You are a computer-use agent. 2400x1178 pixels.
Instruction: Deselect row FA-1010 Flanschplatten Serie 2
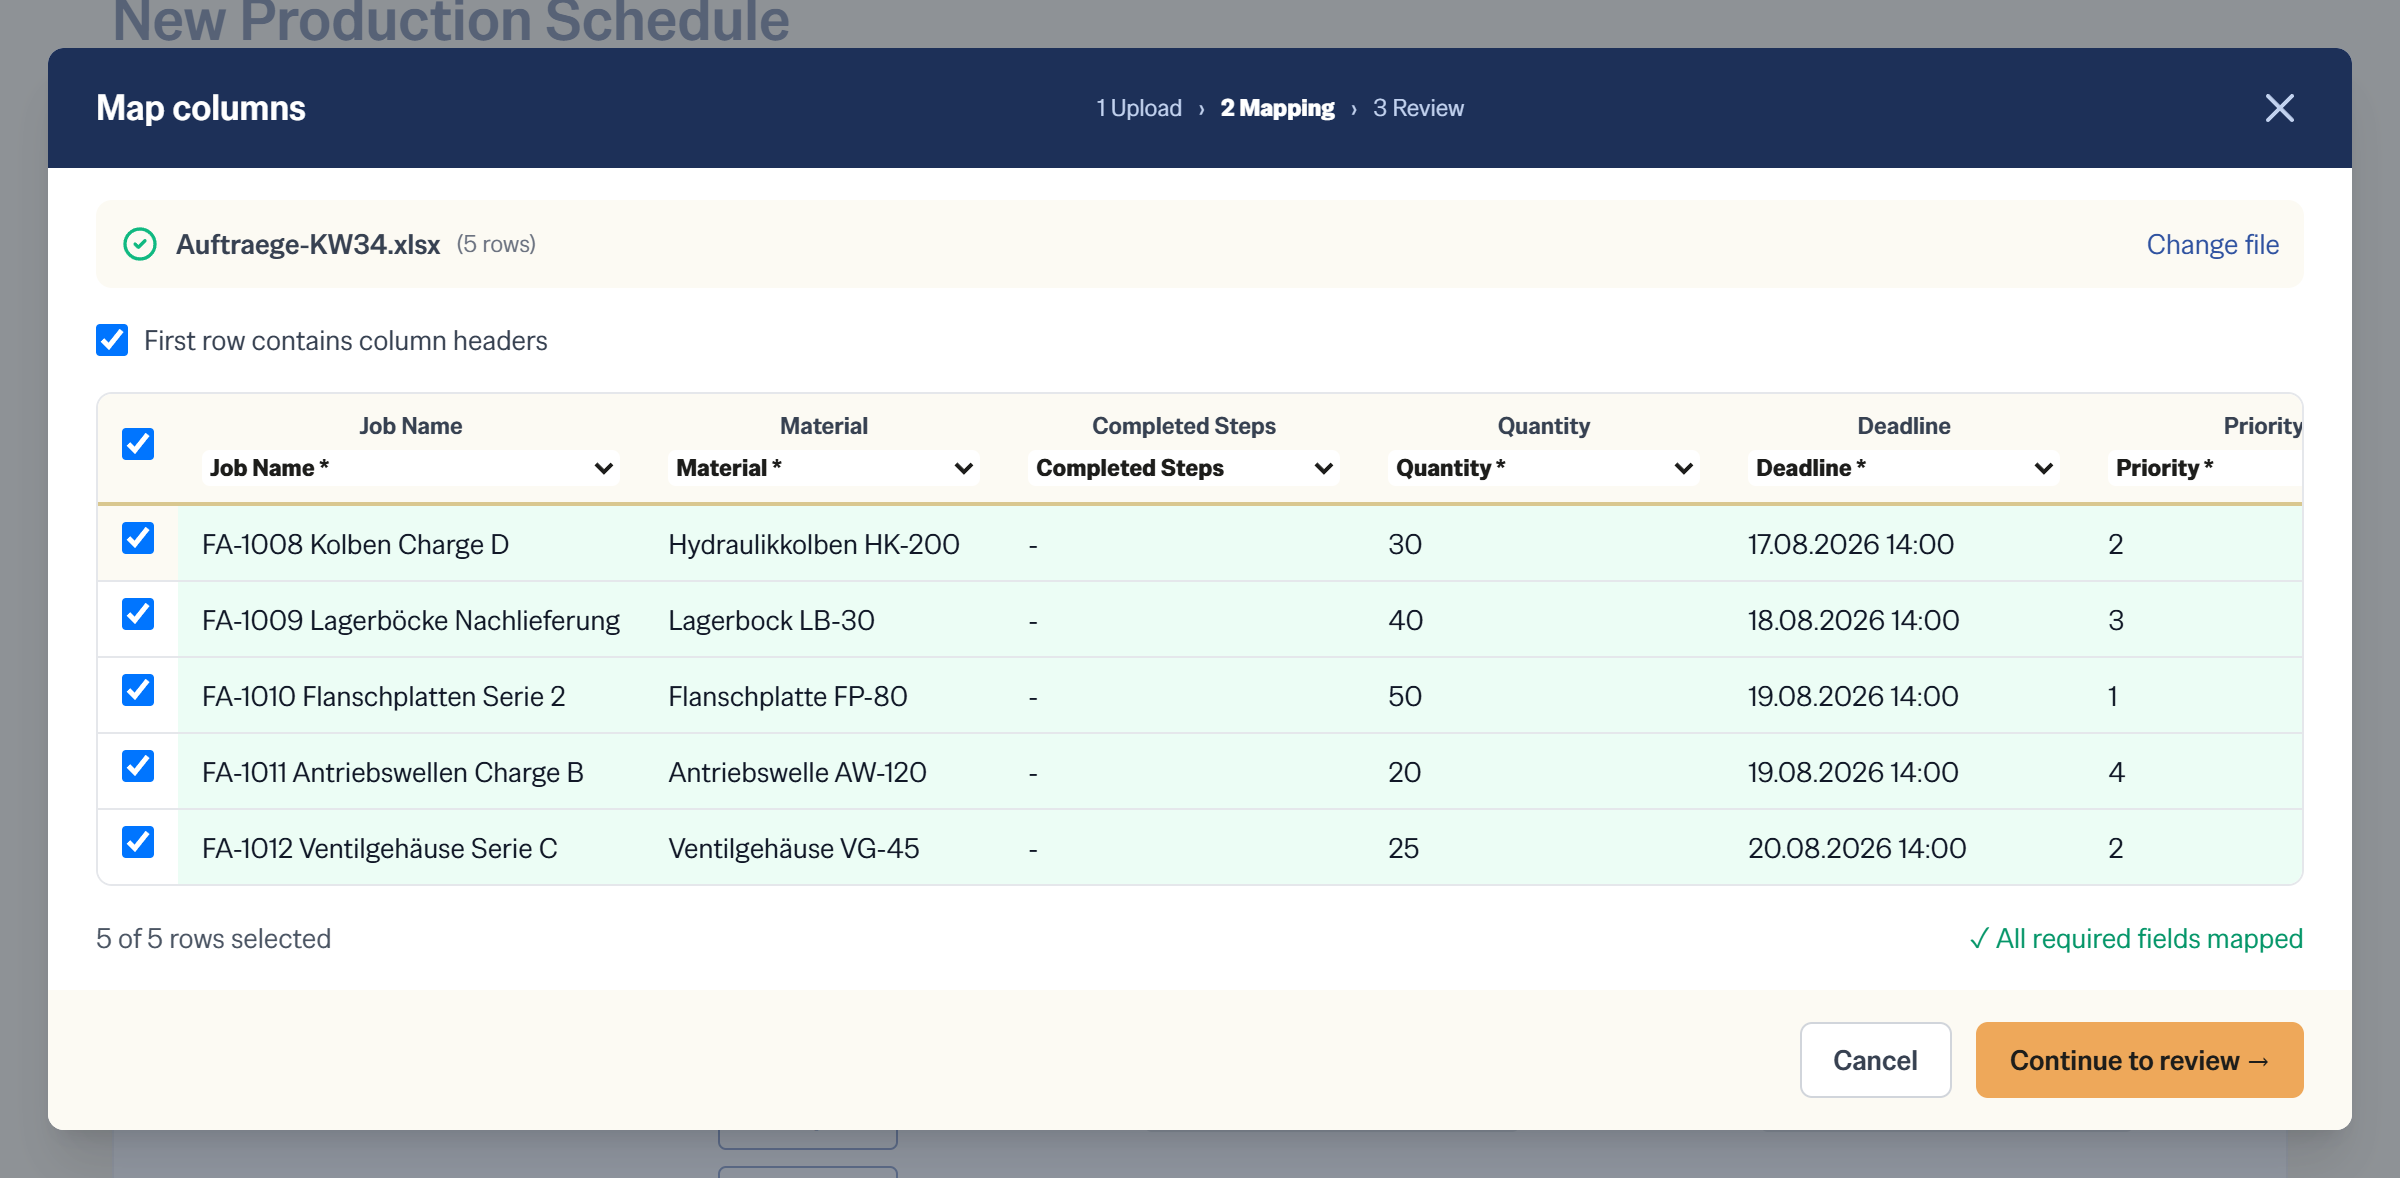(x=138, y=690)
